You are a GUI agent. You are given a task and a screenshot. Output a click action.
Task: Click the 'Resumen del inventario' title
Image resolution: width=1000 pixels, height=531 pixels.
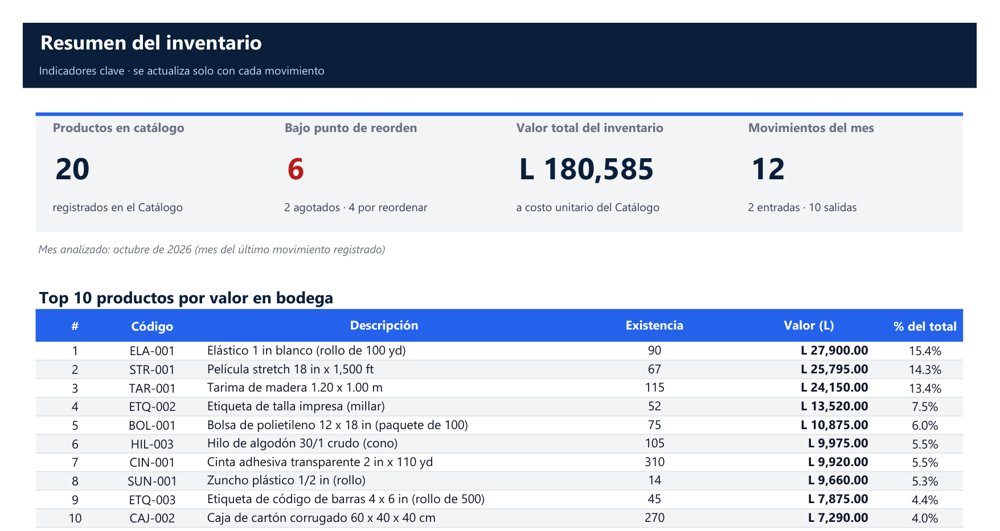(151, 43)
